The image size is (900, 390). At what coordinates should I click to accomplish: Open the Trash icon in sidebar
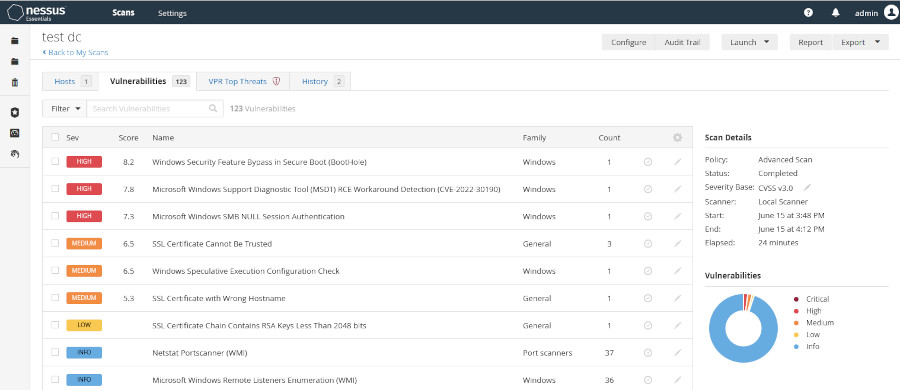[x=15, y=82]
